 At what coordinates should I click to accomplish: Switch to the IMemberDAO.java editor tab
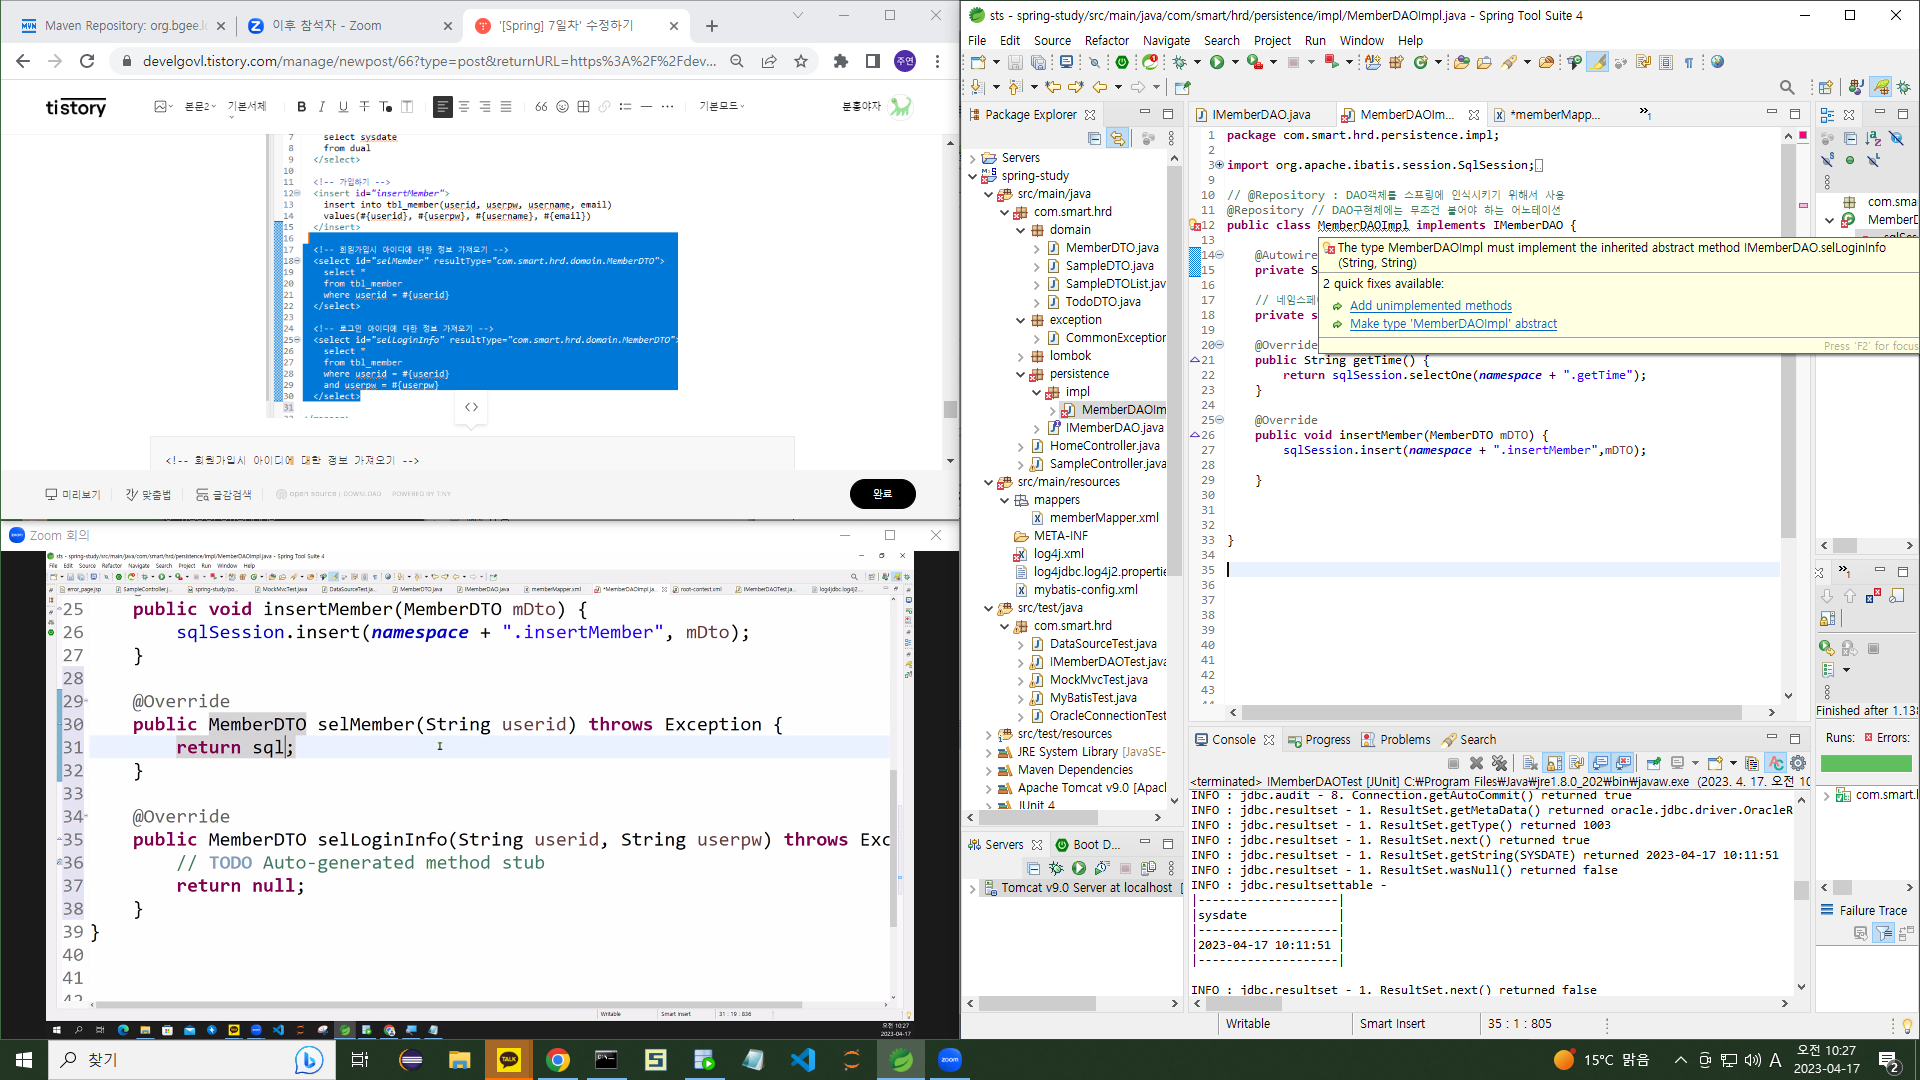coord(1260,115)
